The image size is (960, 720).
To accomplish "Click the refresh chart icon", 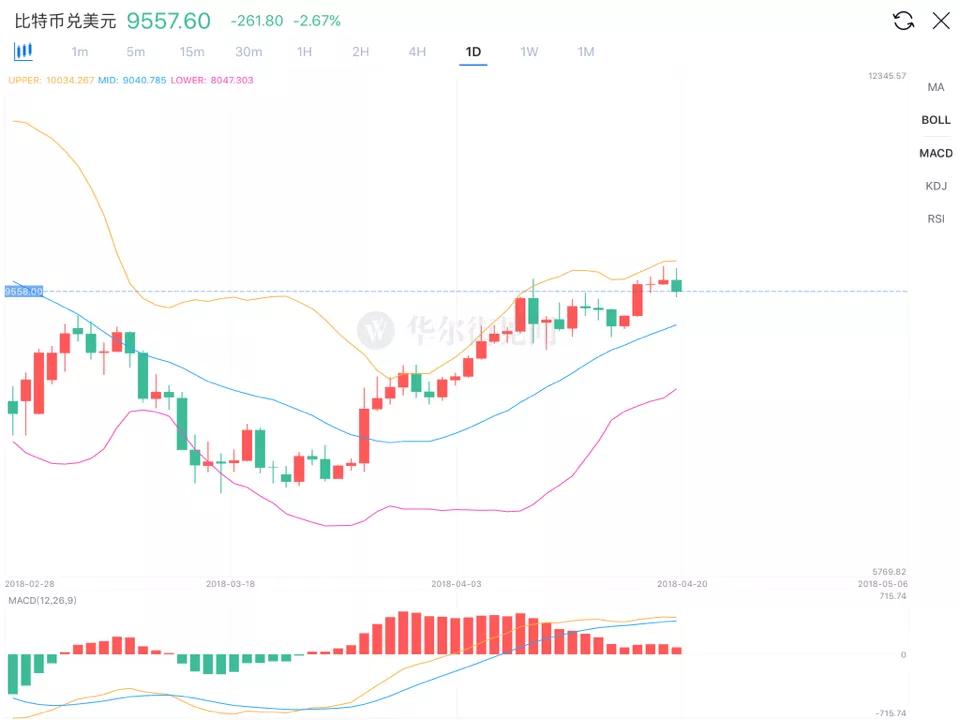I will point(903,21).
